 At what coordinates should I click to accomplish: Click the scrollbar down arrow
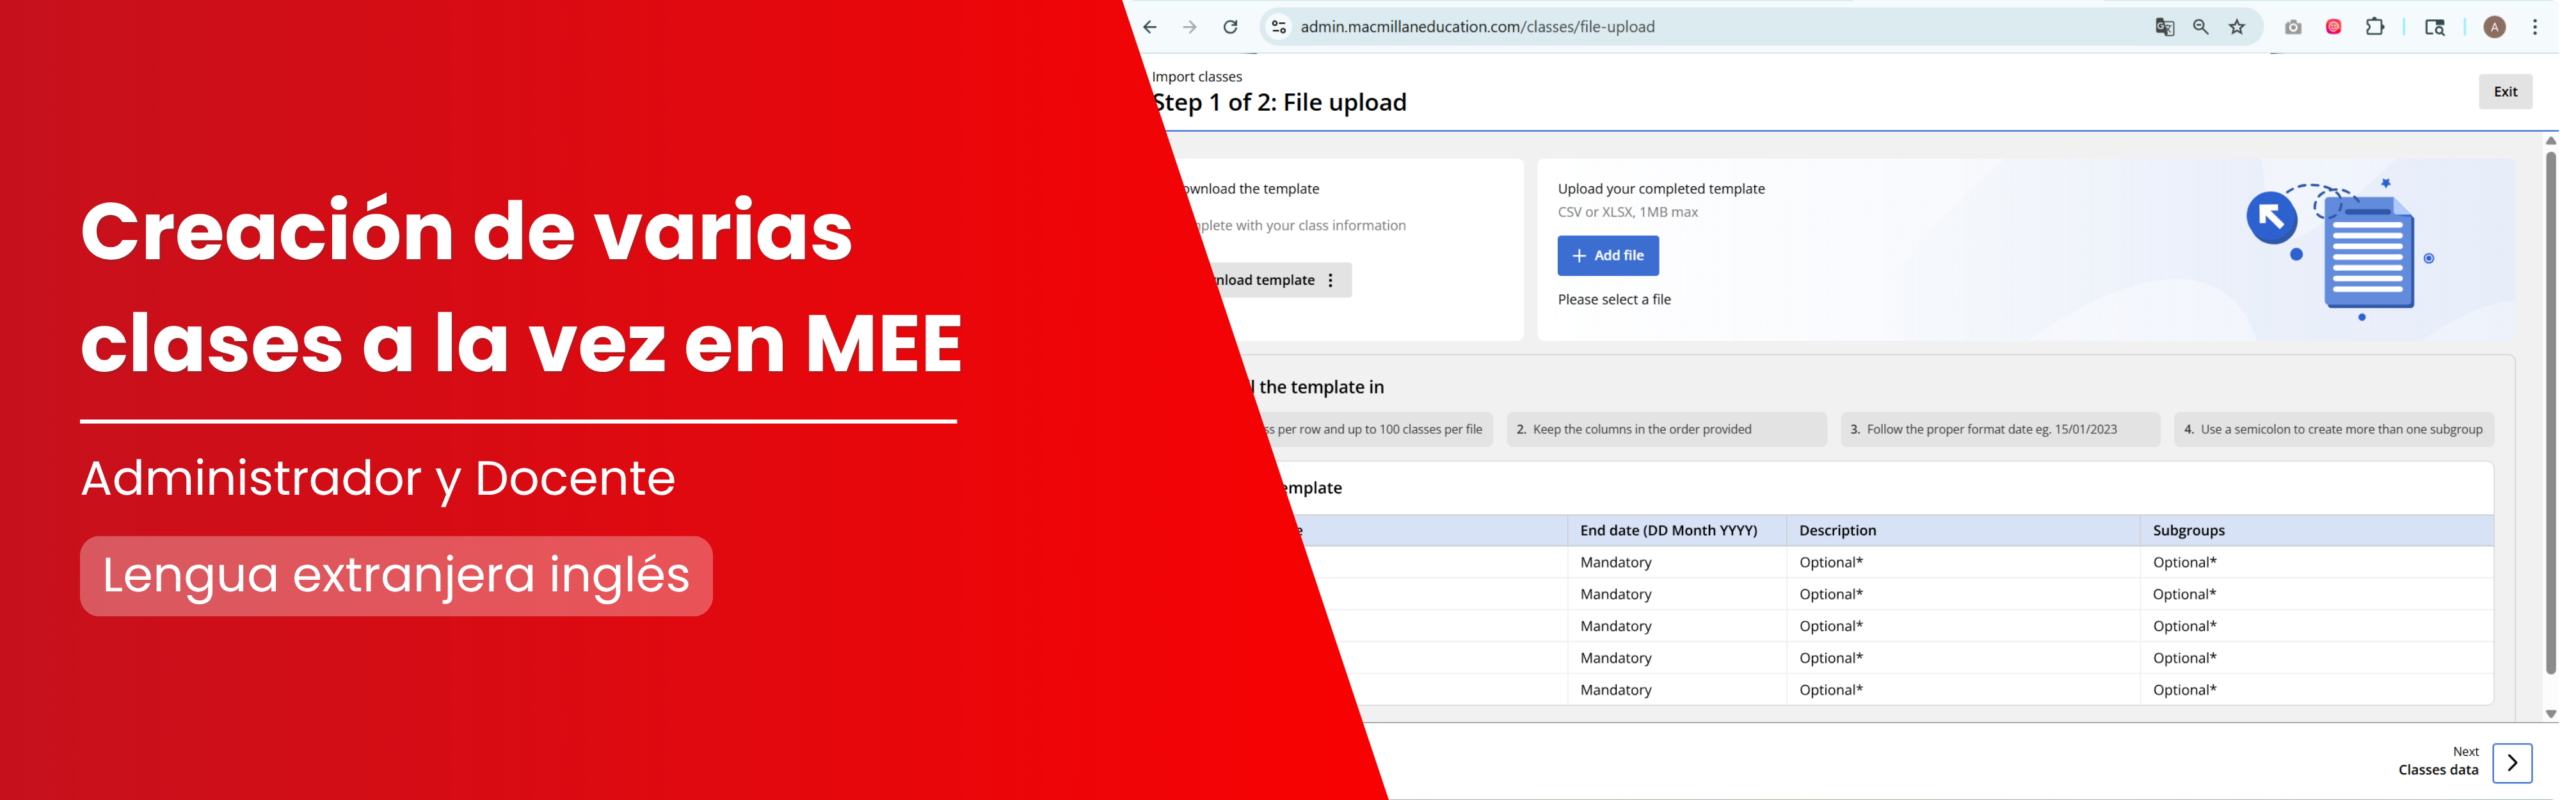coord(2551,714)
